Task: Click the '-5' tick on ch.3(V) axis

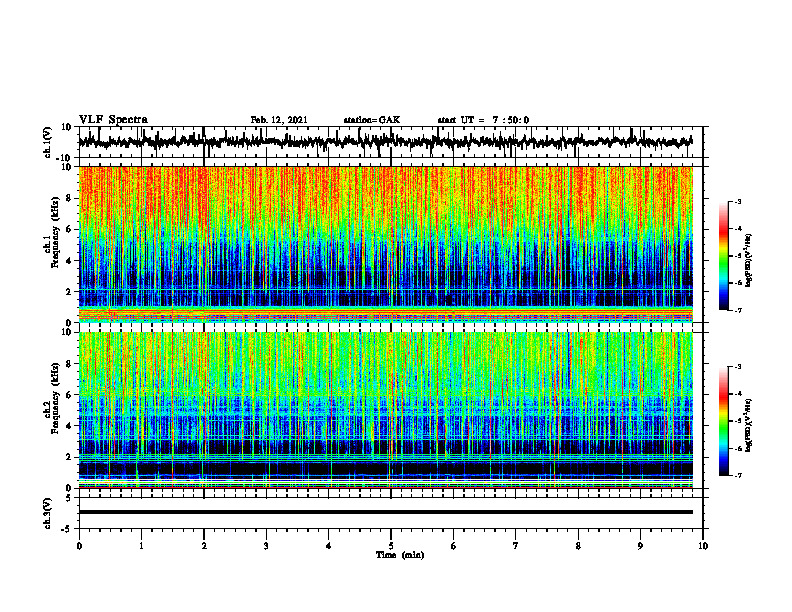Action: coord(66,529)
